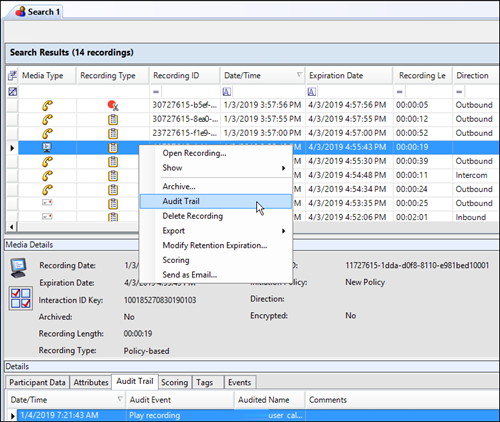Expand the Show submenu arrow
Viewport: 500px width, 422px height.
(x=283, y=168)
